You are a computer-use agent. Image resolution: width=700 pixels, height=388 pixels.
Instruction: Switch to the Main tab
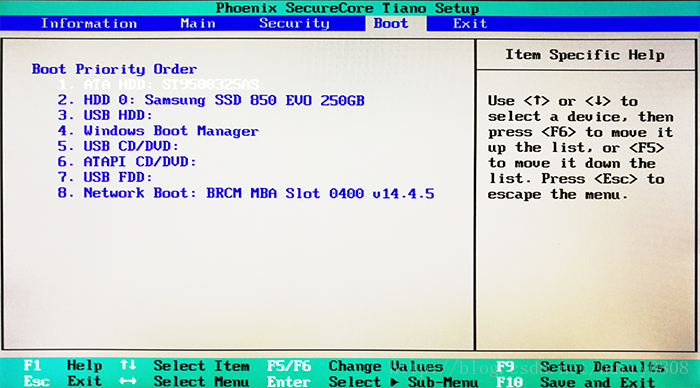(x=198, y=23)
